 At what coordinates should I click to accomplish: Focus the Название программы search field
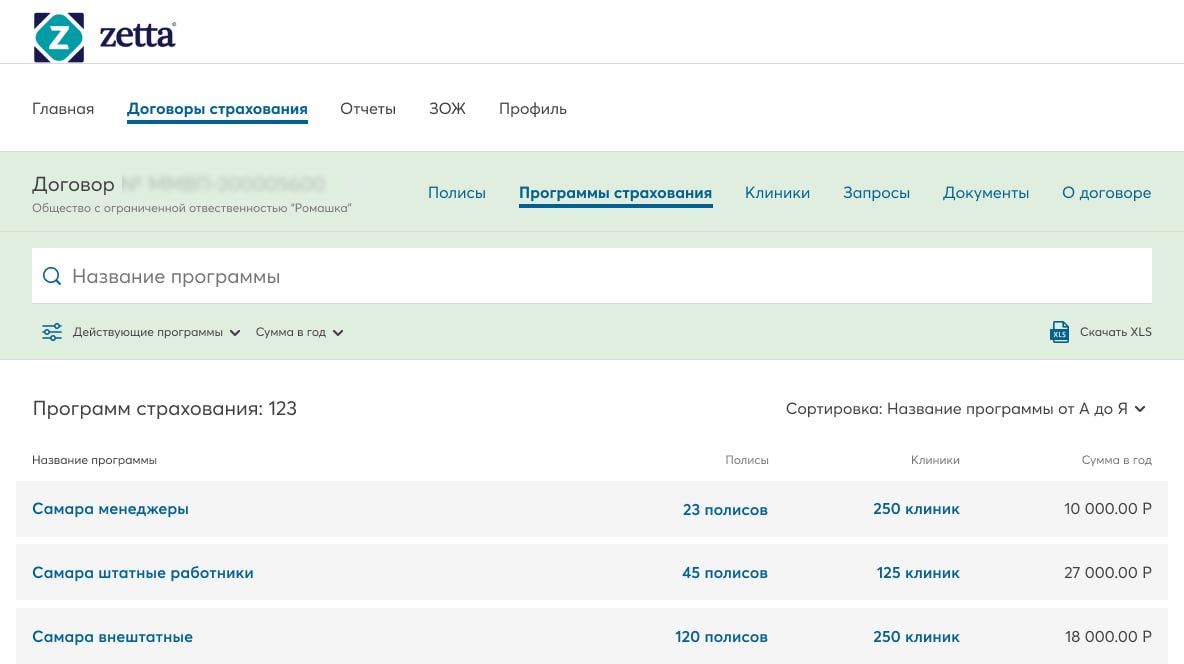click(x=600, y=277)
